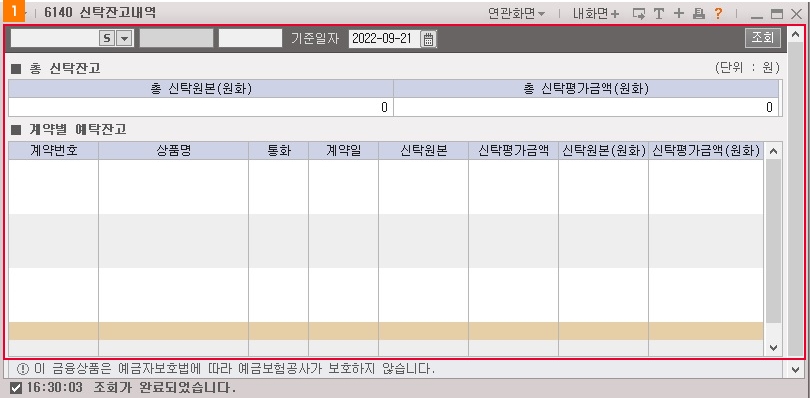Click the password input field next to 기준일자

click(250, 38)
